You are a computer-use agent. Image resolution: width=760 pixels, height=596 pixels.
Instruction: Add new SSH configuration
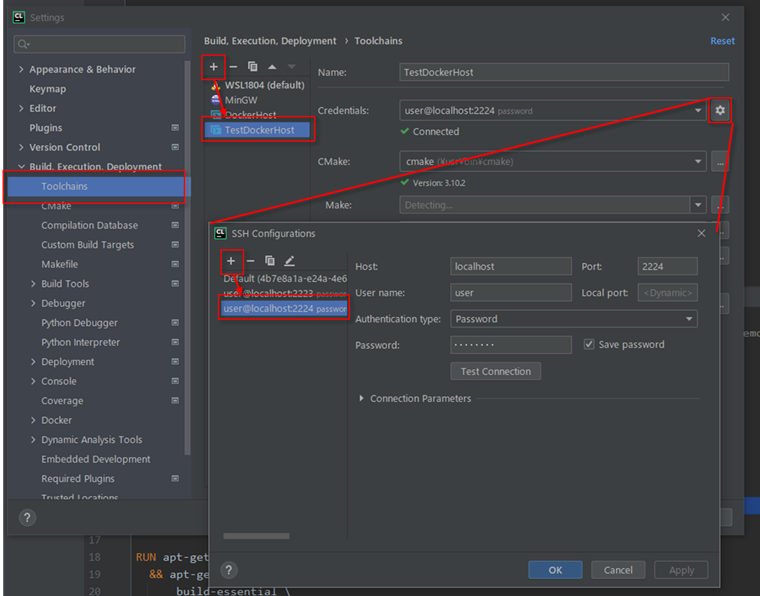[231, 261]
